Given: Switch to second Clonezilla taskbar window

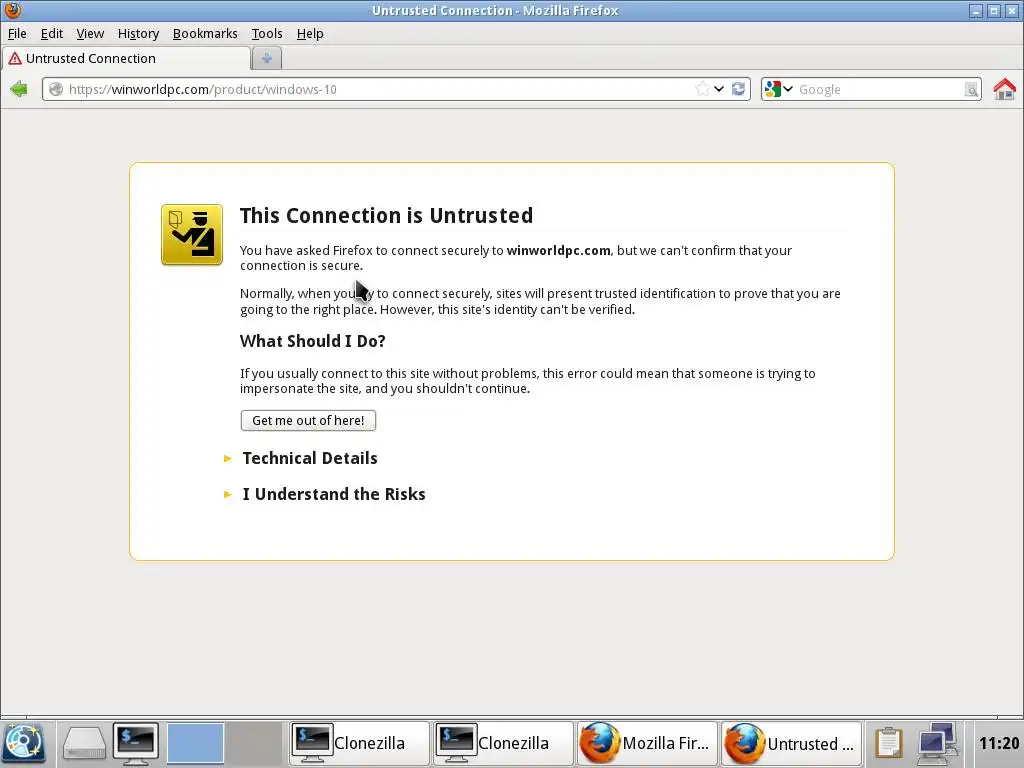Looking at the screenshot, I should point(502,743).
